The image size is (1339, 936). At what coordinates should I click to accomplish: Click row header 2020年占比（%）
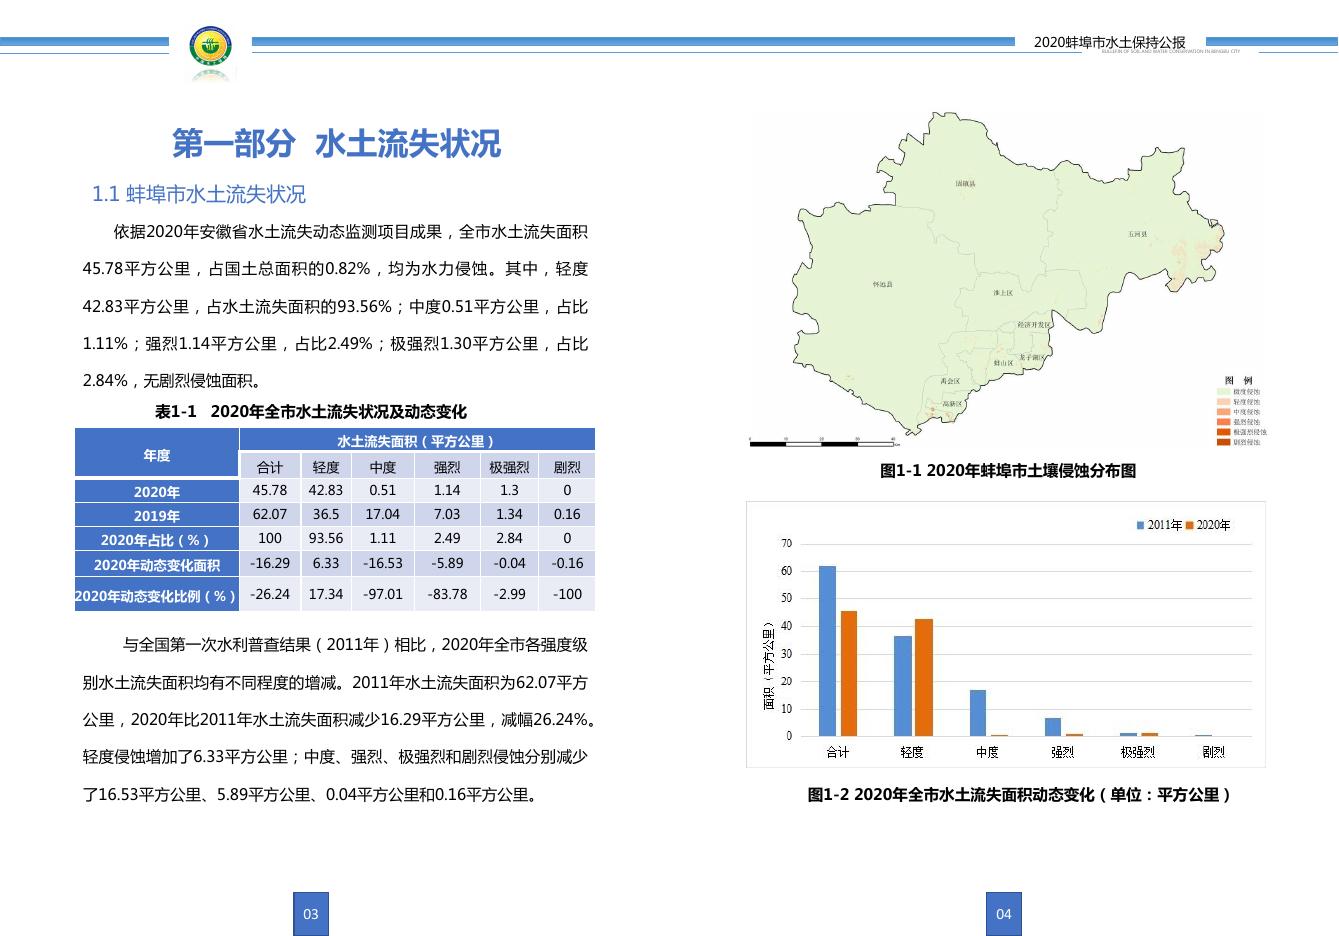tap(157, 540)
